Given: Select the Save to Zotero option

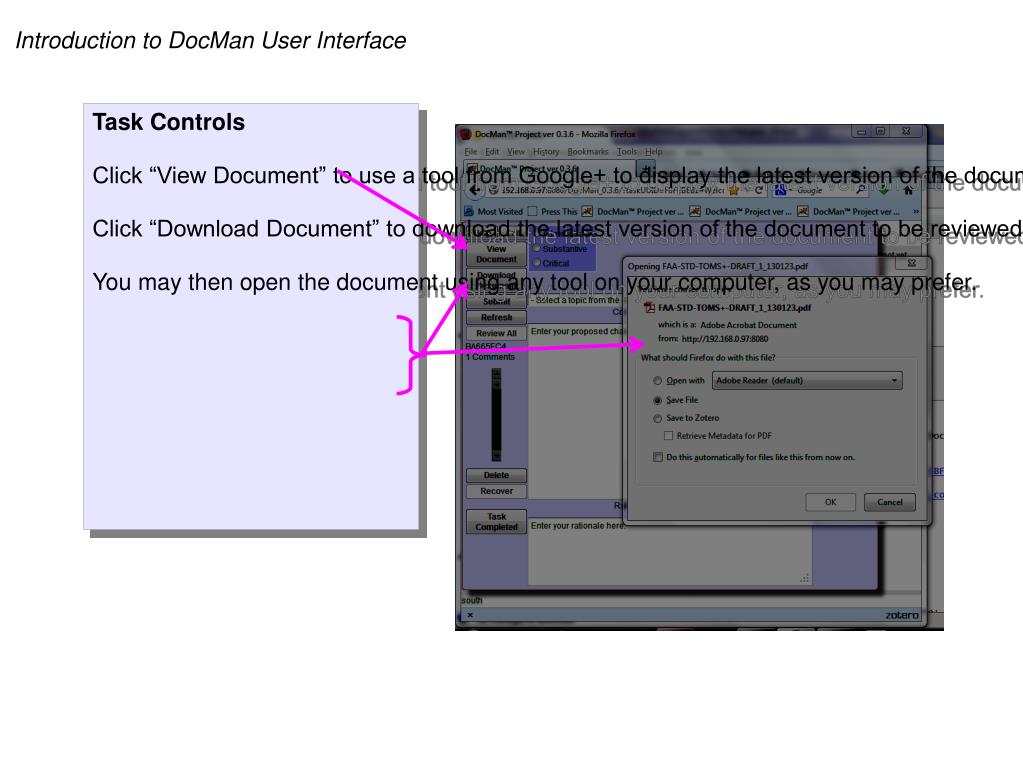Looking at the screenshot, I should click(658, 418).
